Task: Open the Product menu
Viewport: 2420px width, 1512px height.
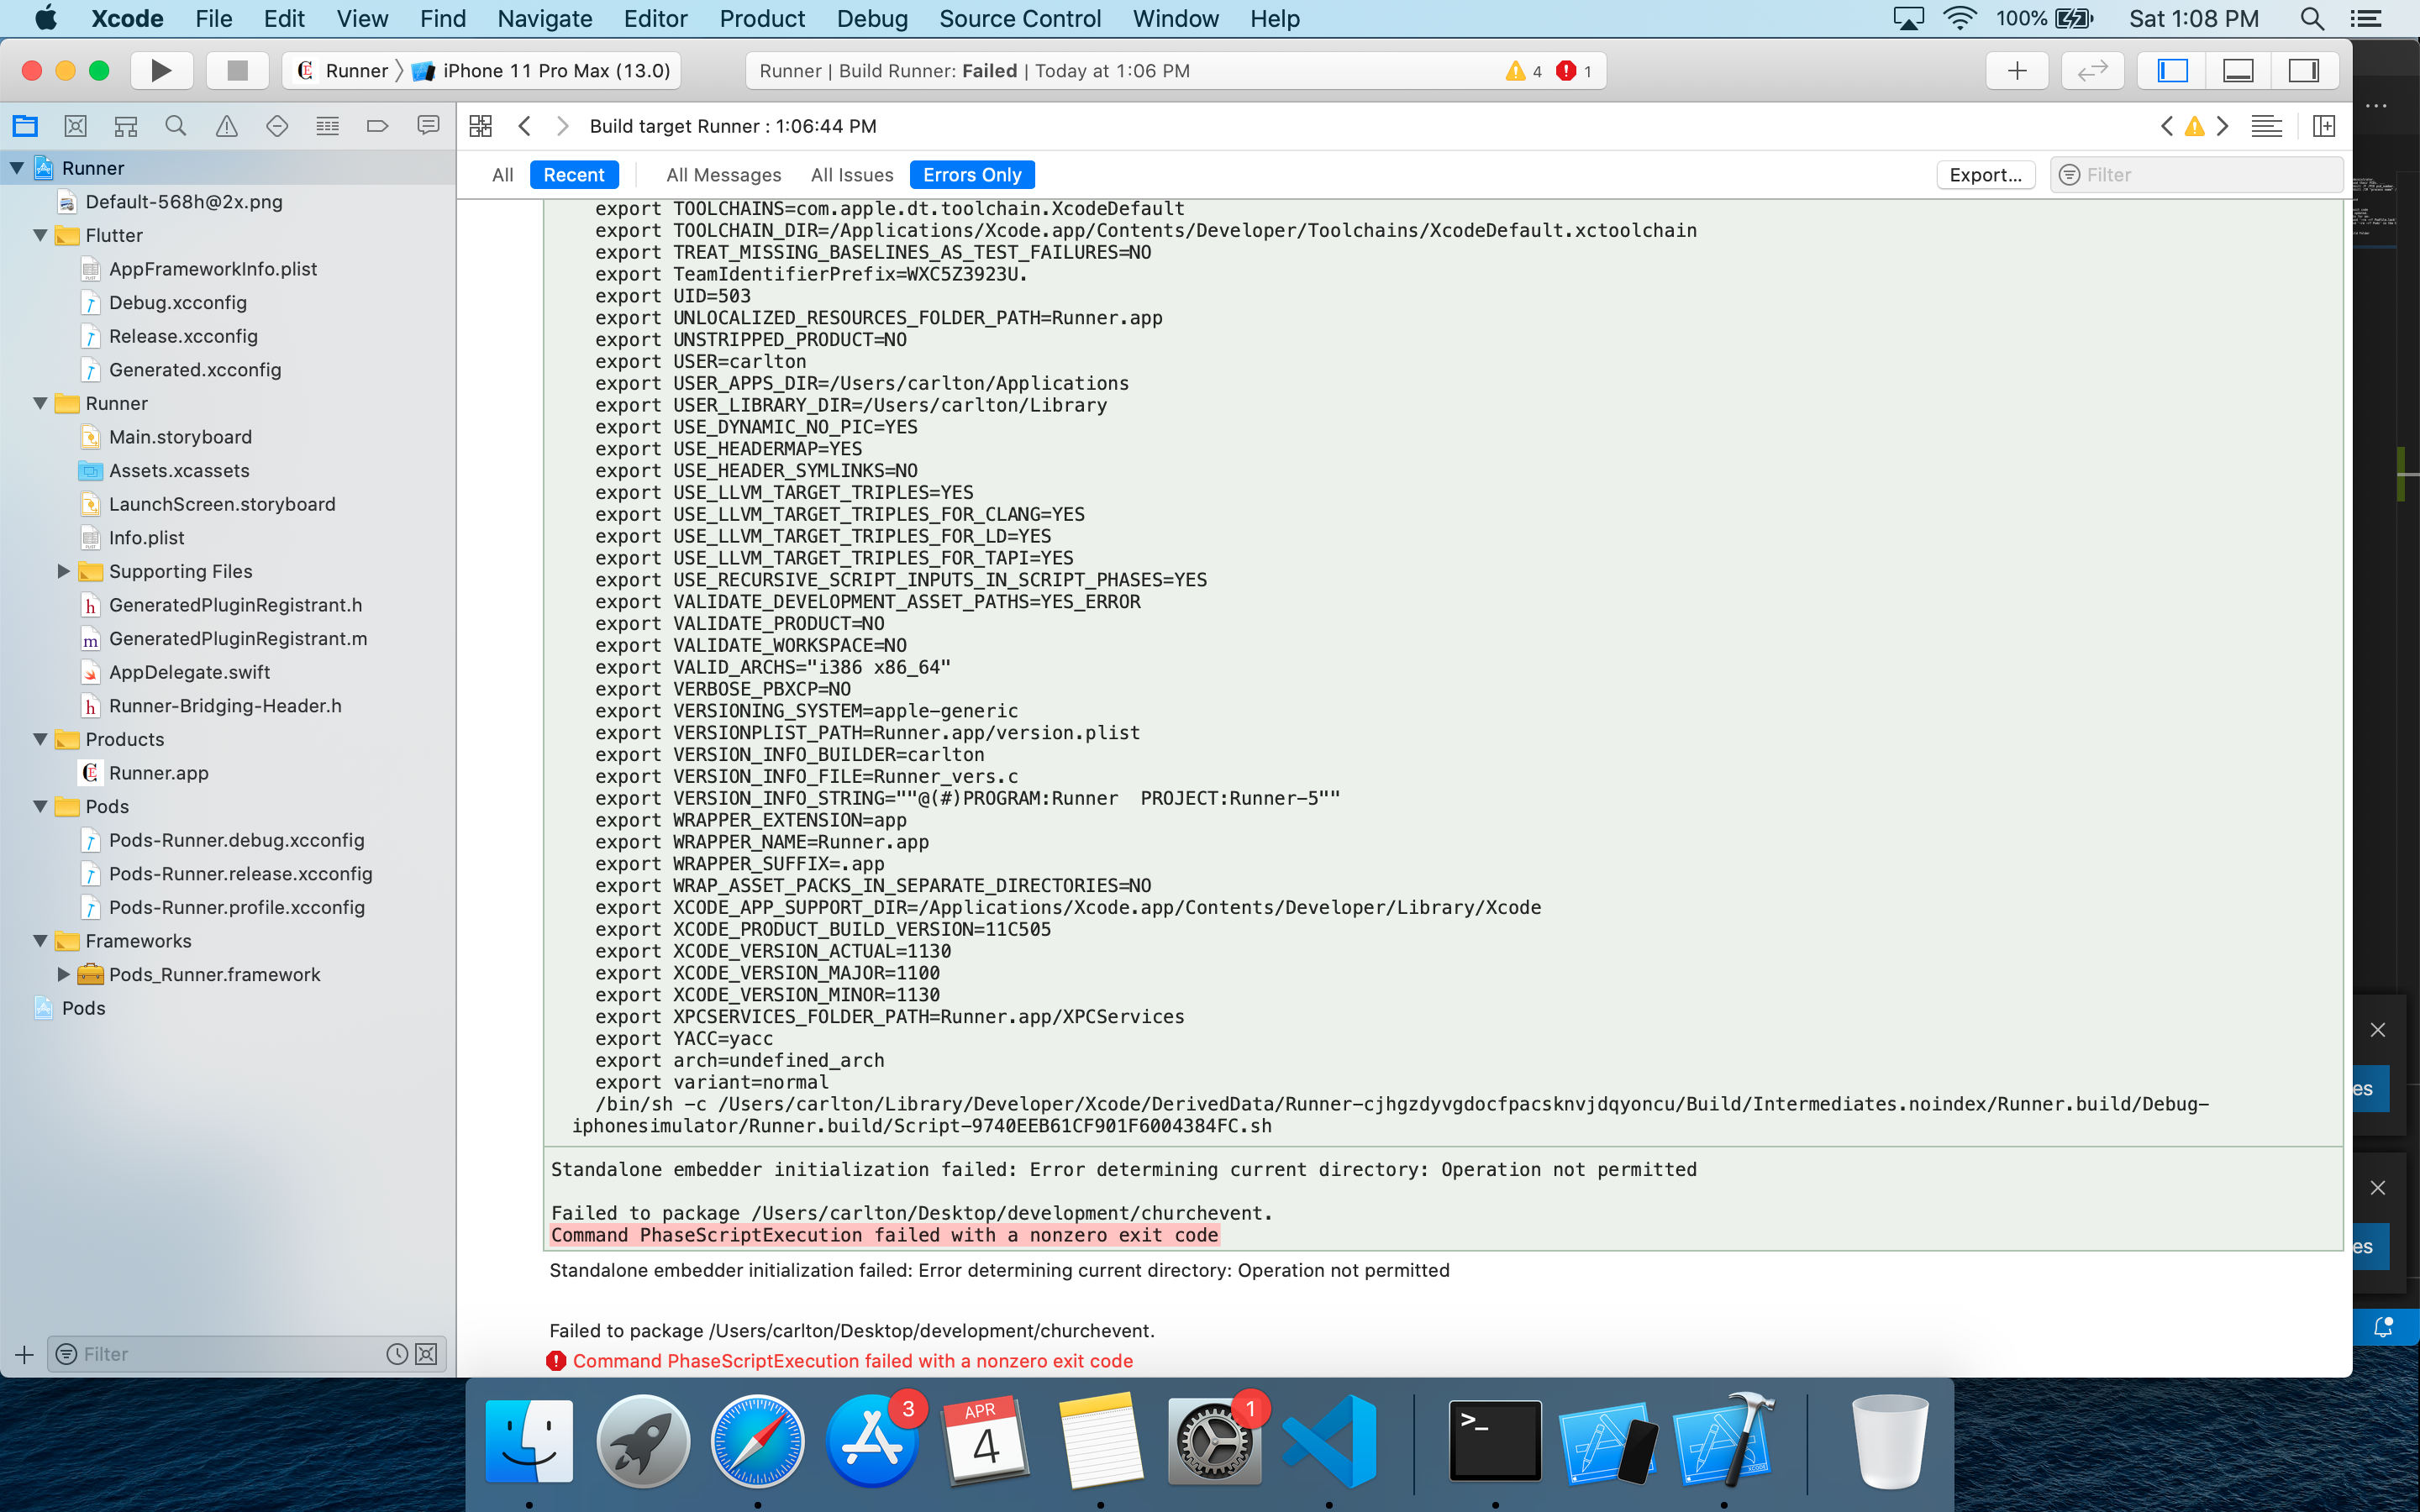Action: point(762,19)
